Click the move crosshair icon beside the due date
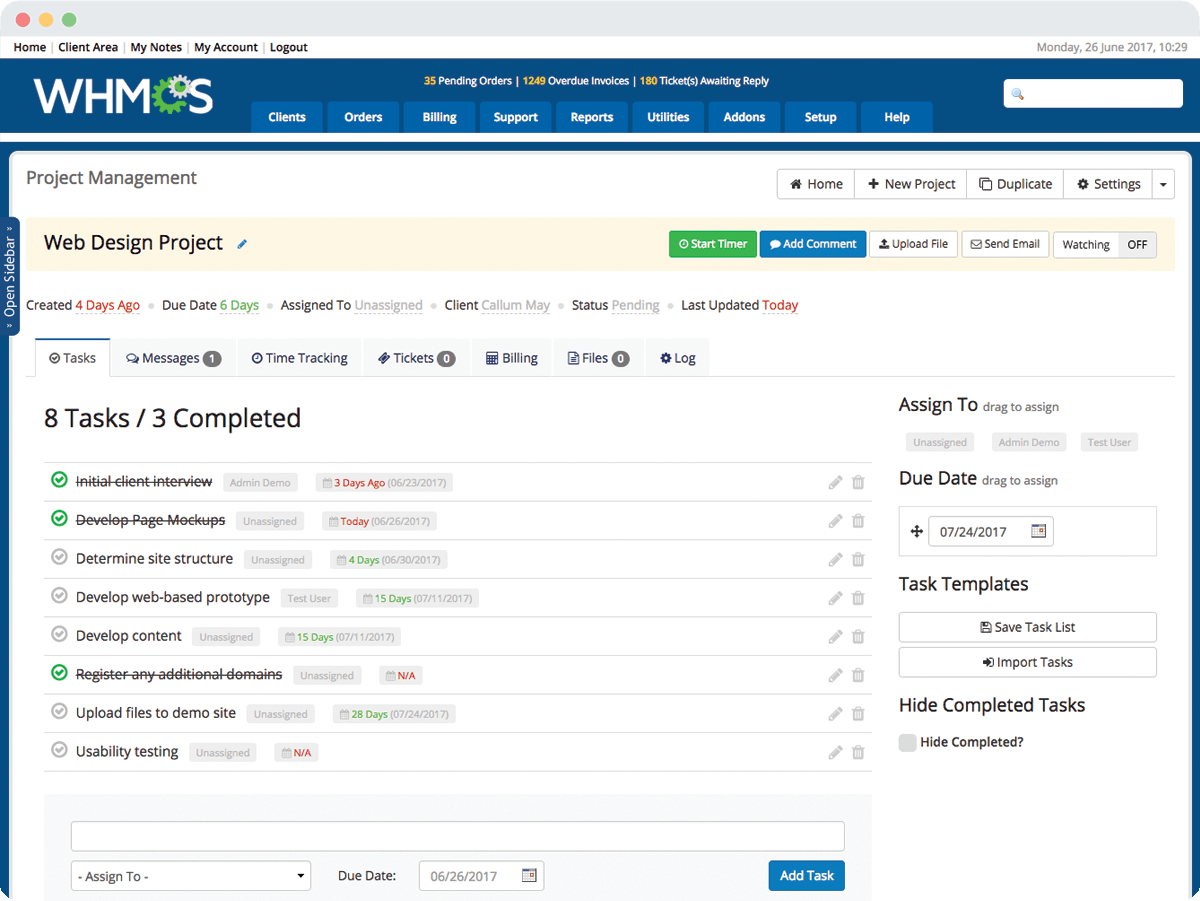 coord(917,531)
